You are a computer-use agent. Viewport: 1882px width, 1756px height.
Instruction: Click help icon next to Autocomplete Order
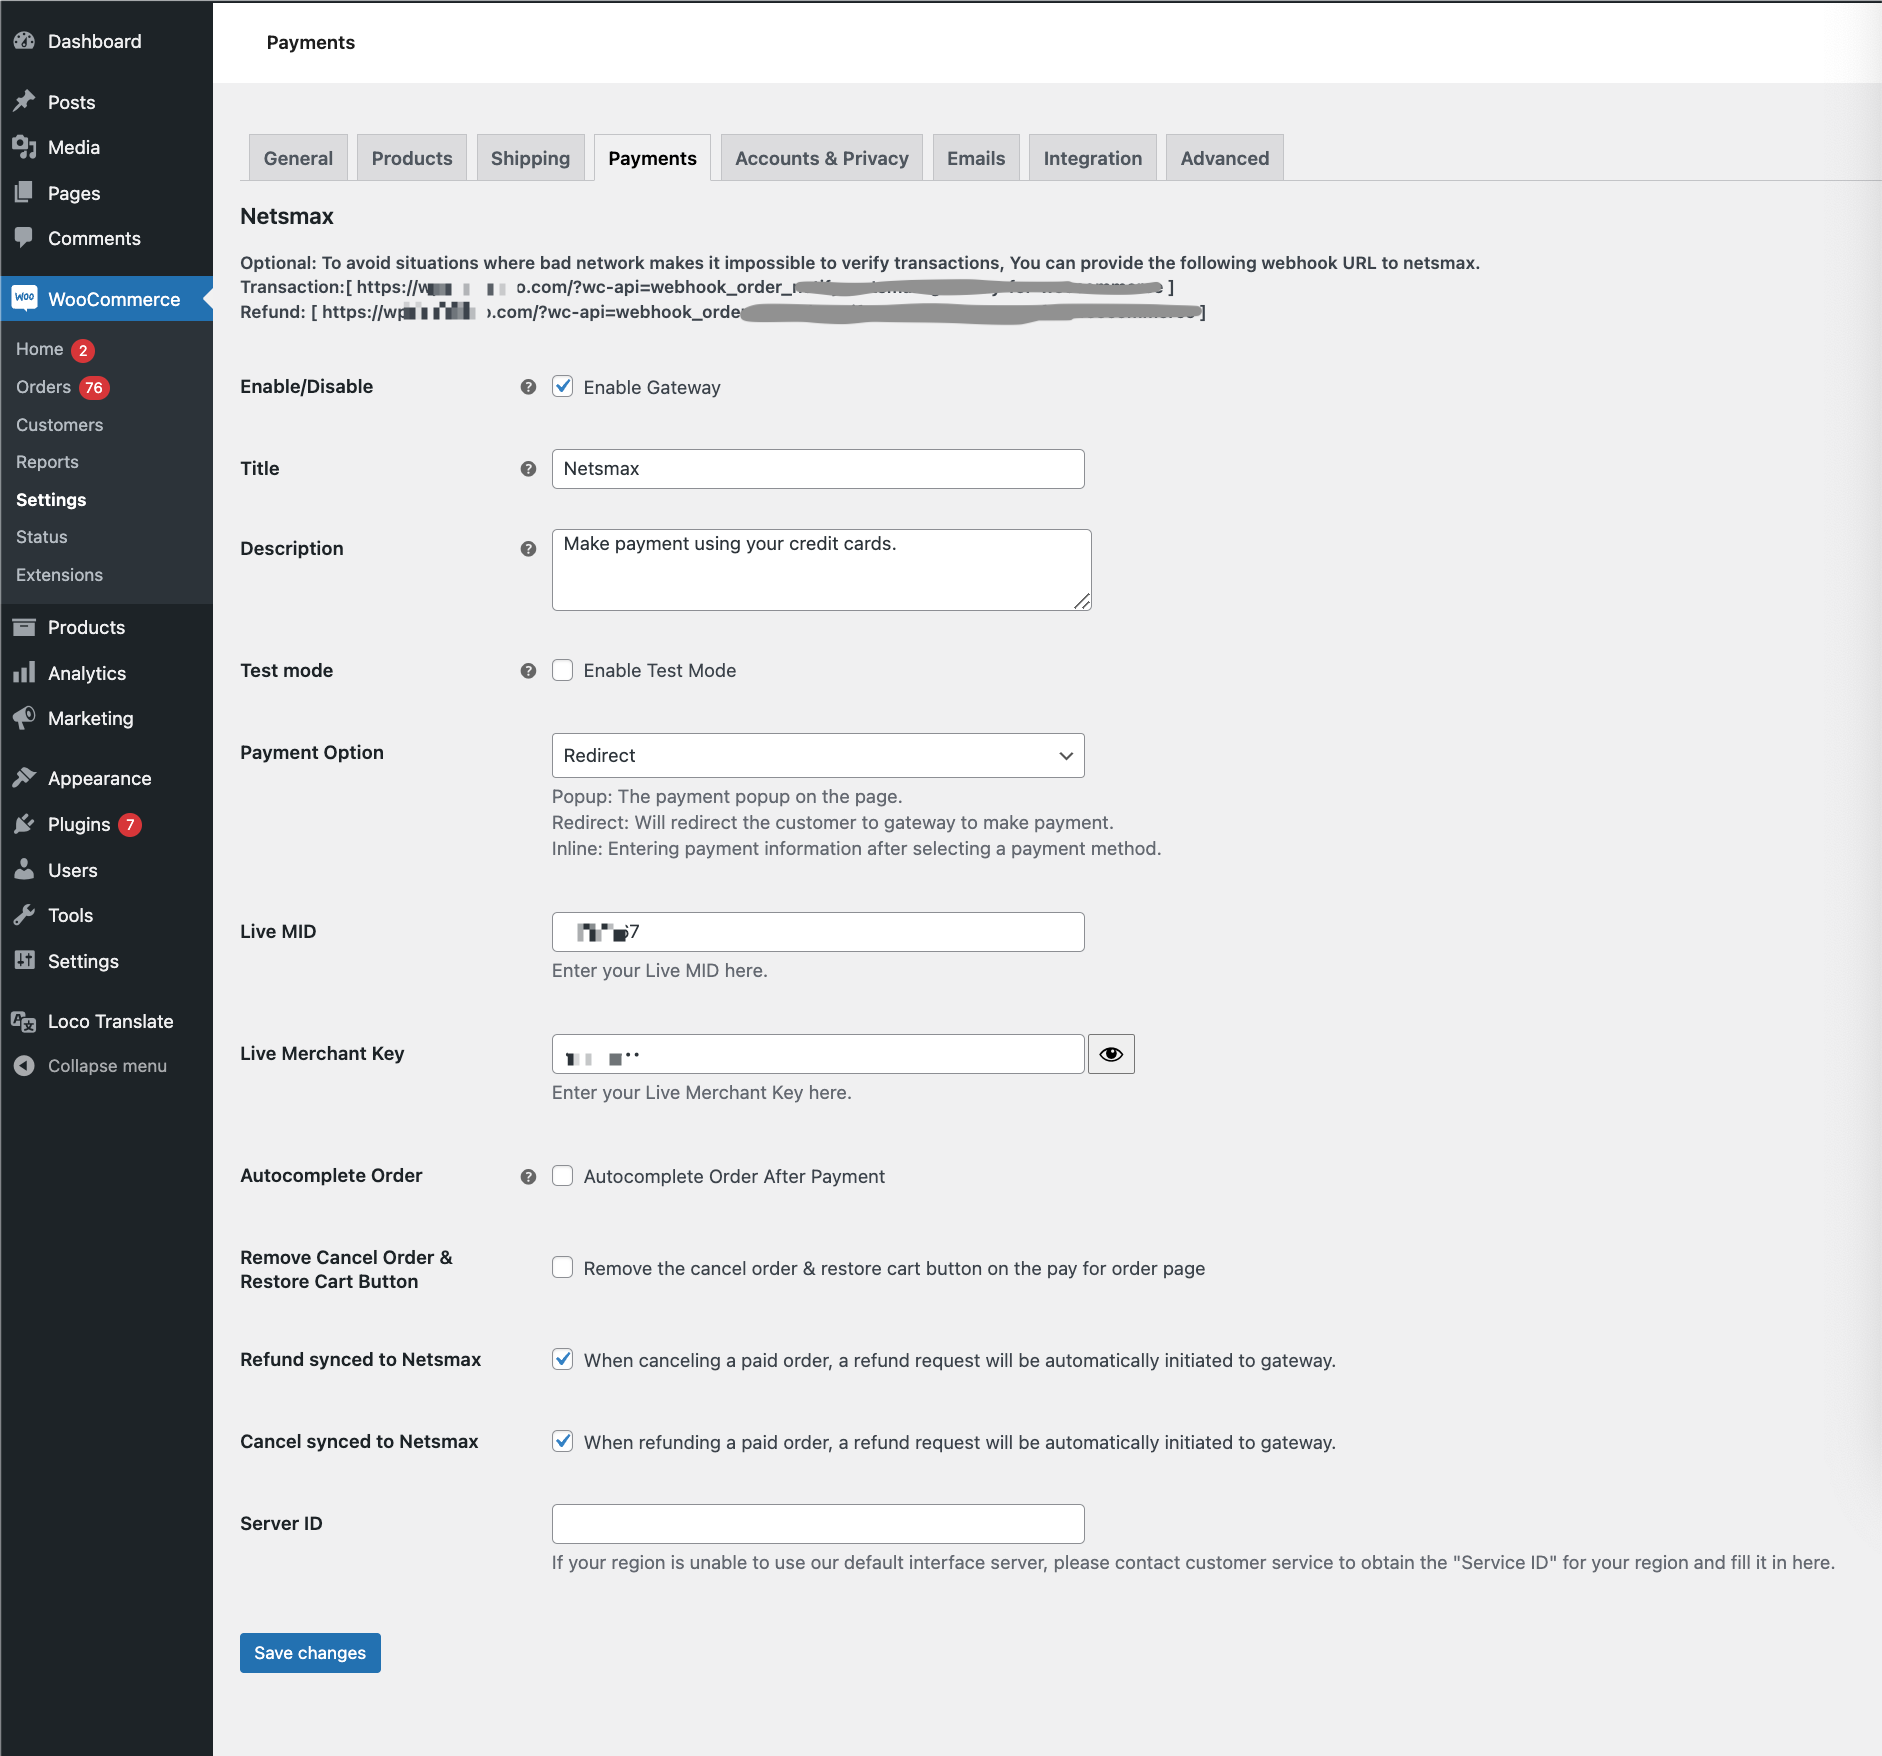[x=528, y=1177]
